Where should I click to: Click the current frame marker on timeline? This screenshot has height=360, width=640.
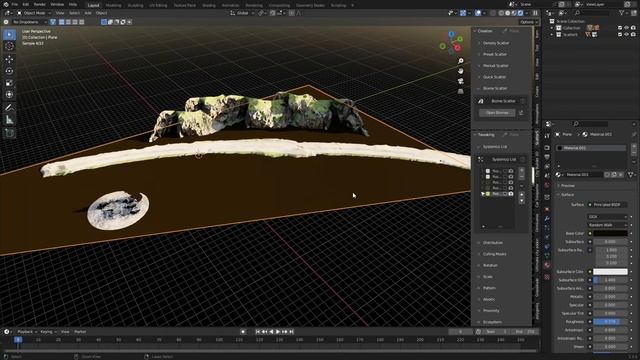click(x=18, y=340)
